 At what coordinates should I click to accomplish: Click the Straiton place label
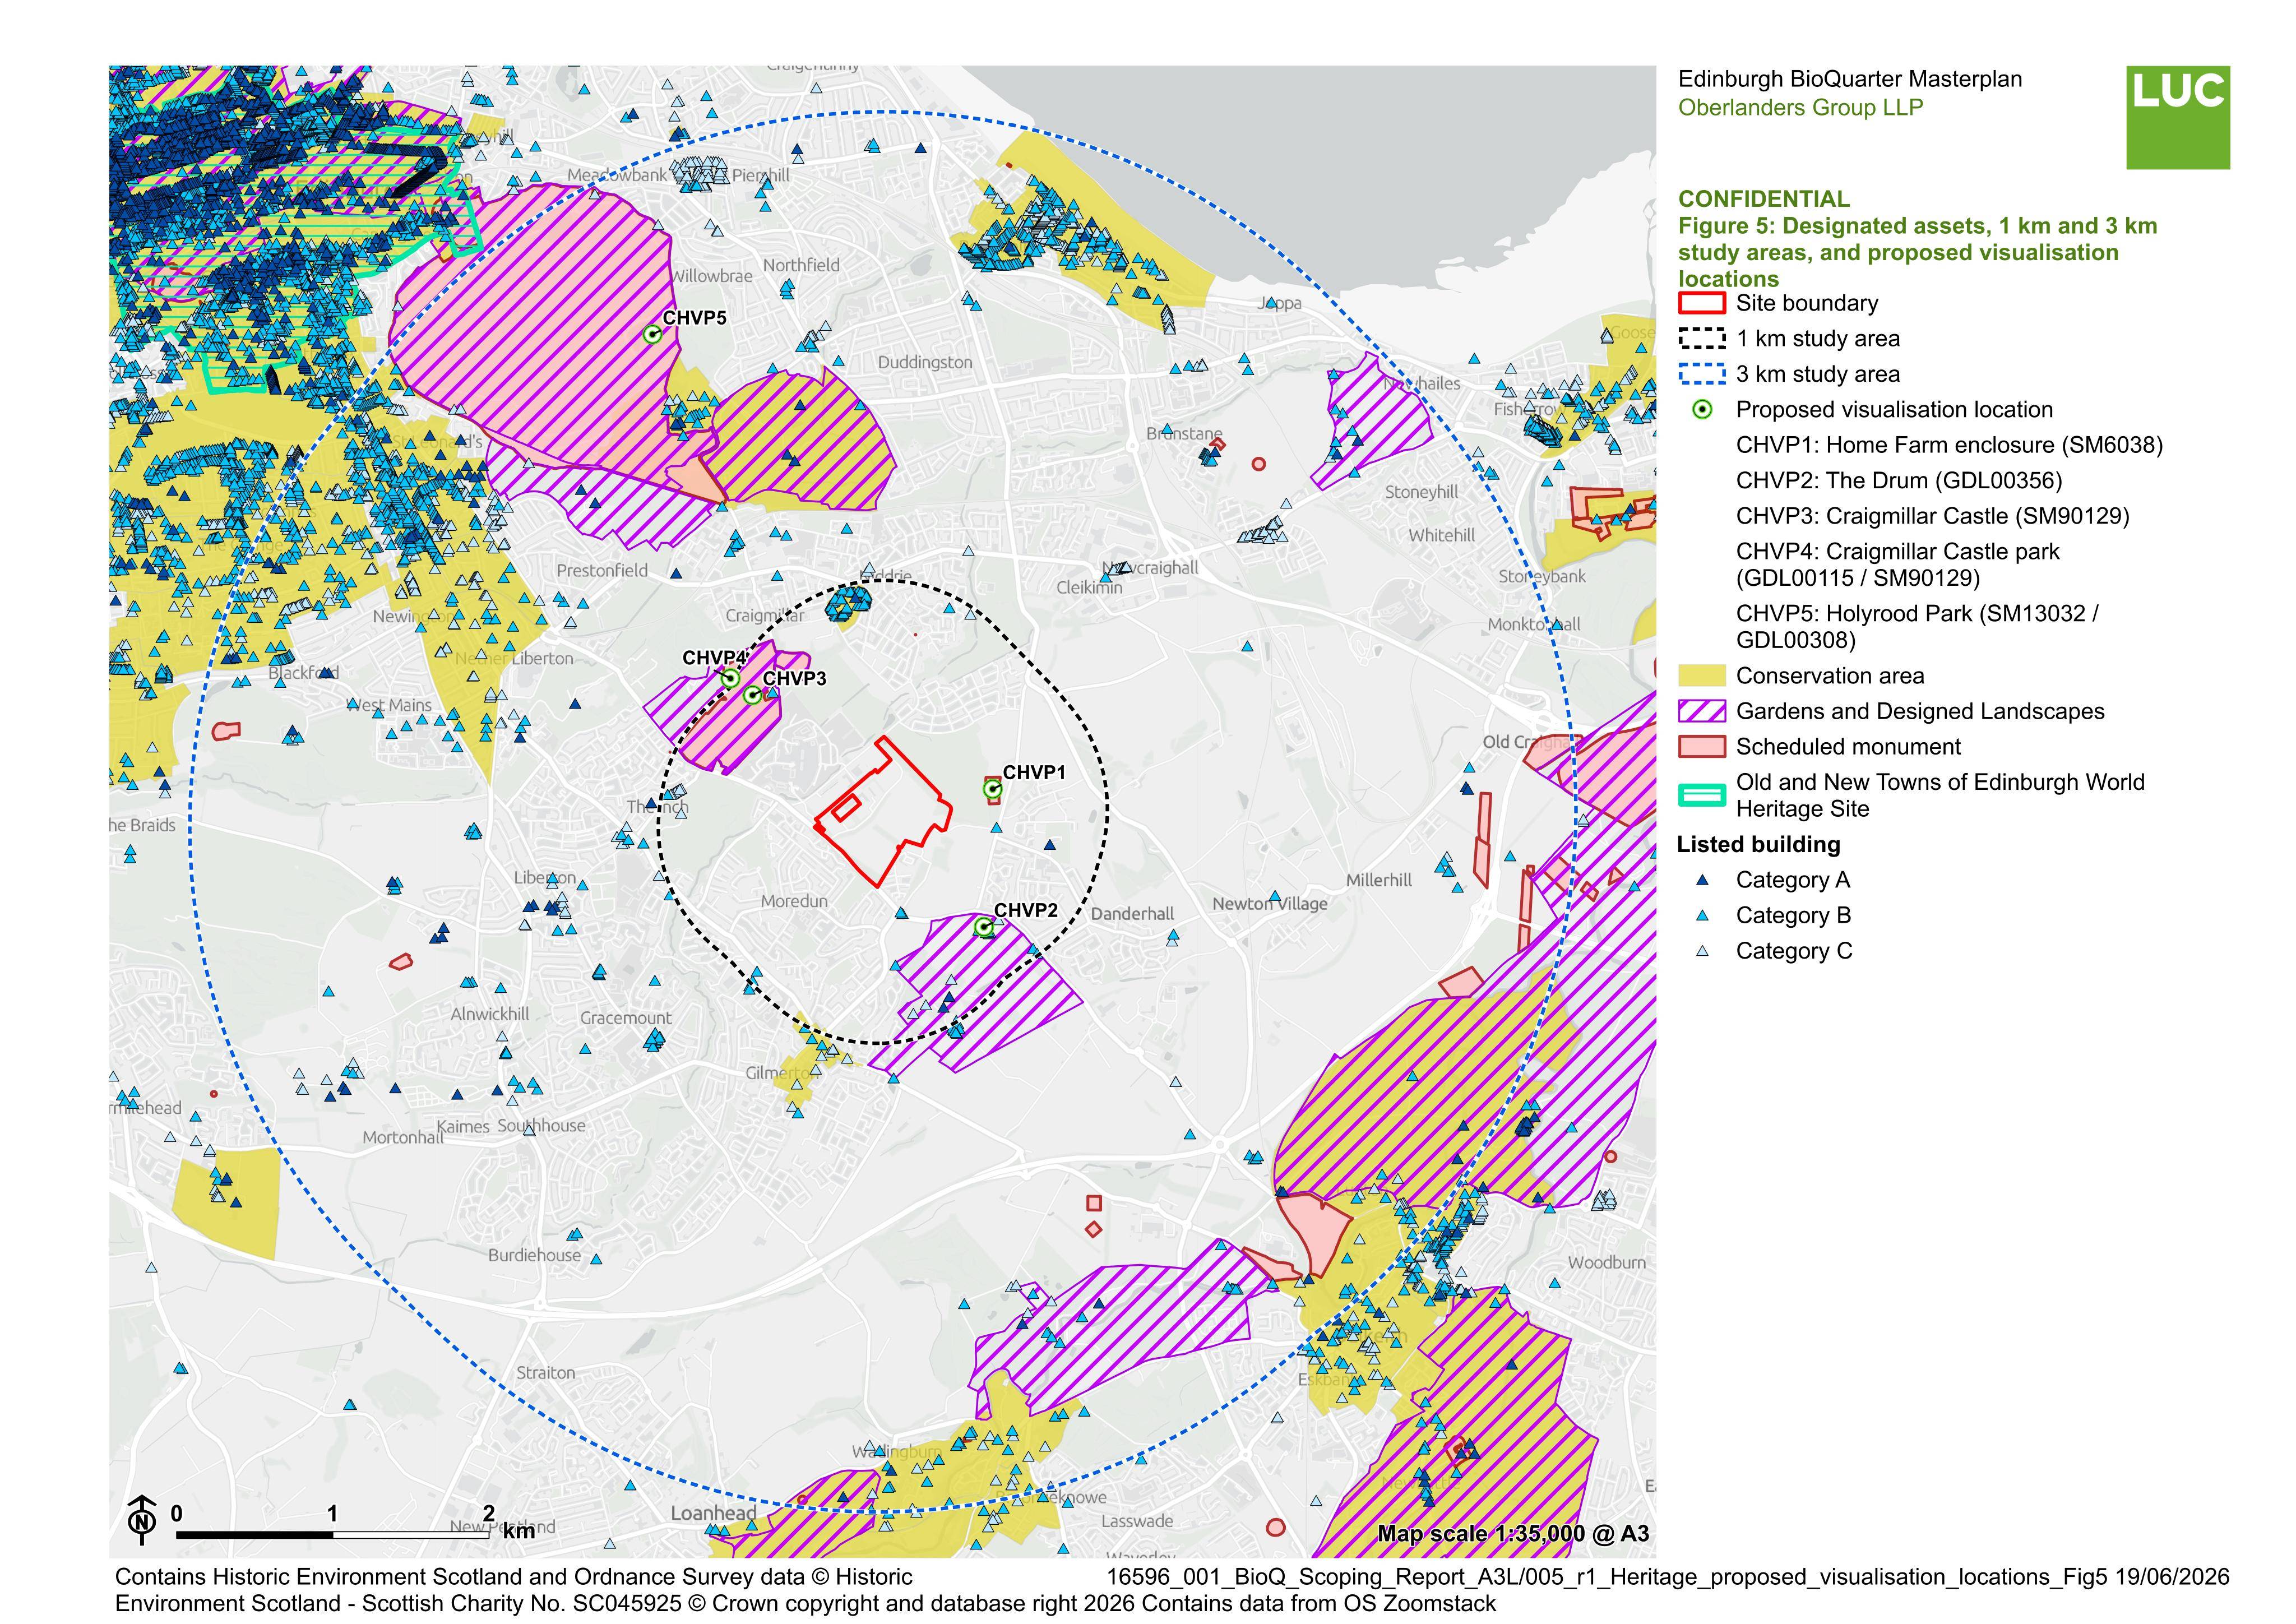click(546, 1373)
